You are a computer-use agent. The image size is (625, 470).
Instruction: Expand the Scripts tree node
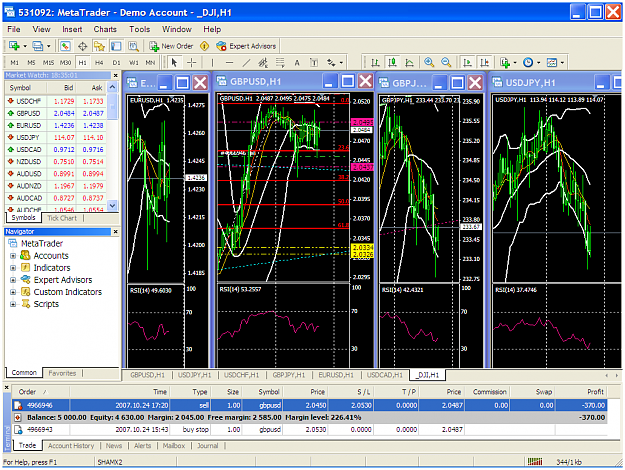click(13, 304)
